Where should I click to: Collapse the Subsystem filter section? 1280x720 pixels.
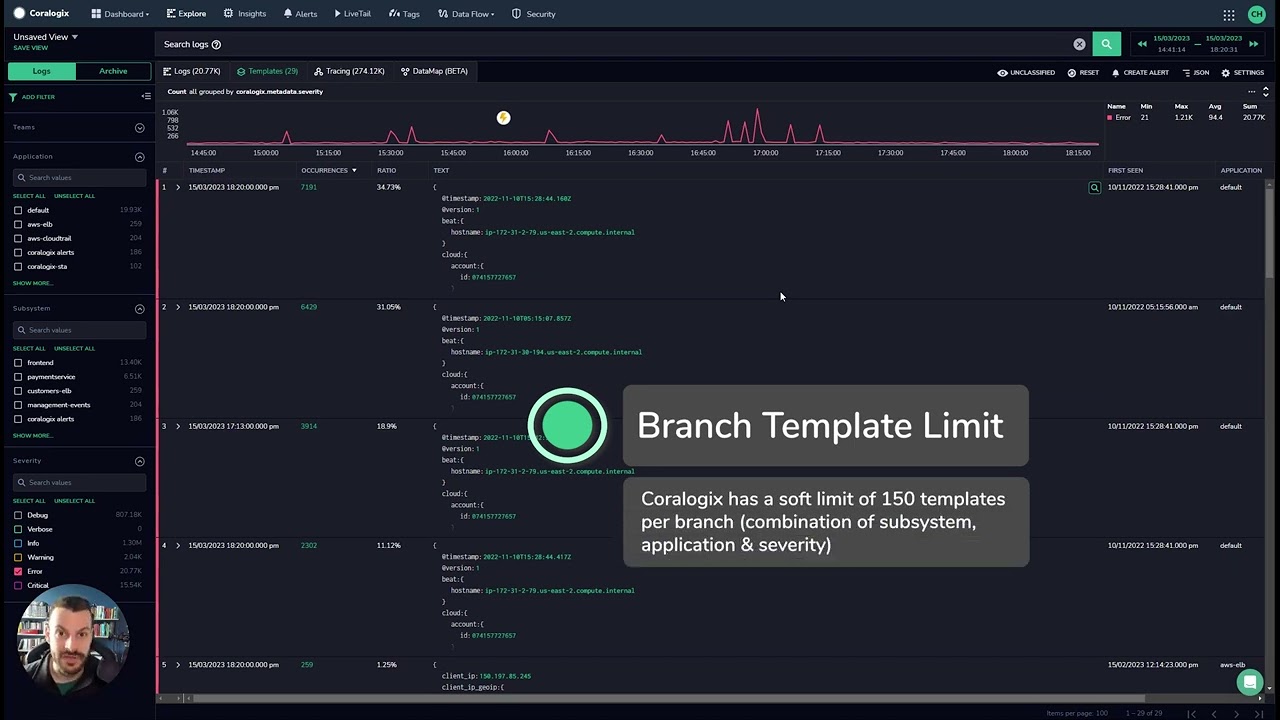139,309
